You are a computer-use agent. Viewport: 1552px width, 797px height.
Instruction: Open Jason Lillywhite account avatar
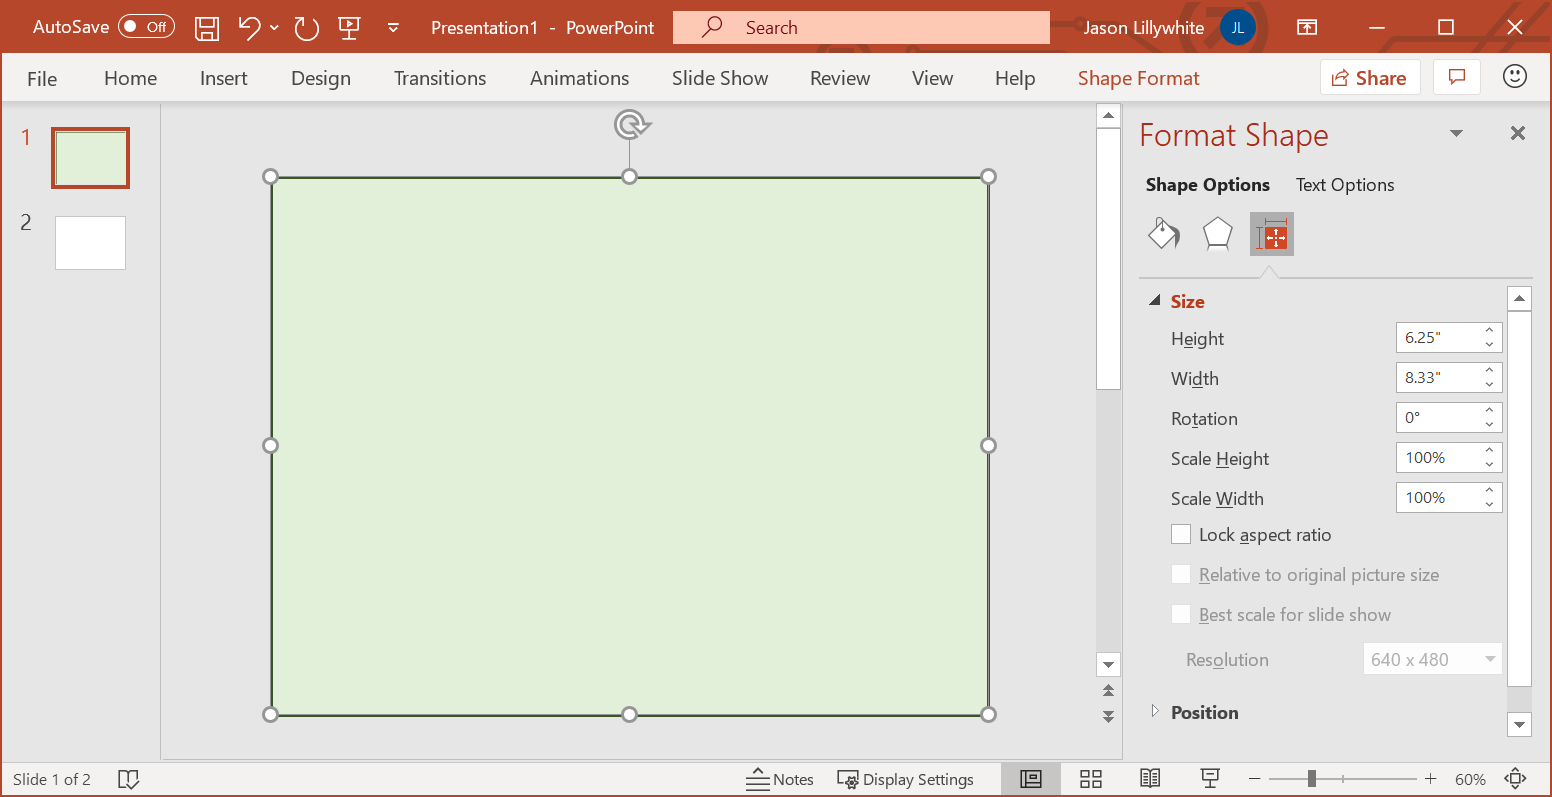coord(1238,28)
